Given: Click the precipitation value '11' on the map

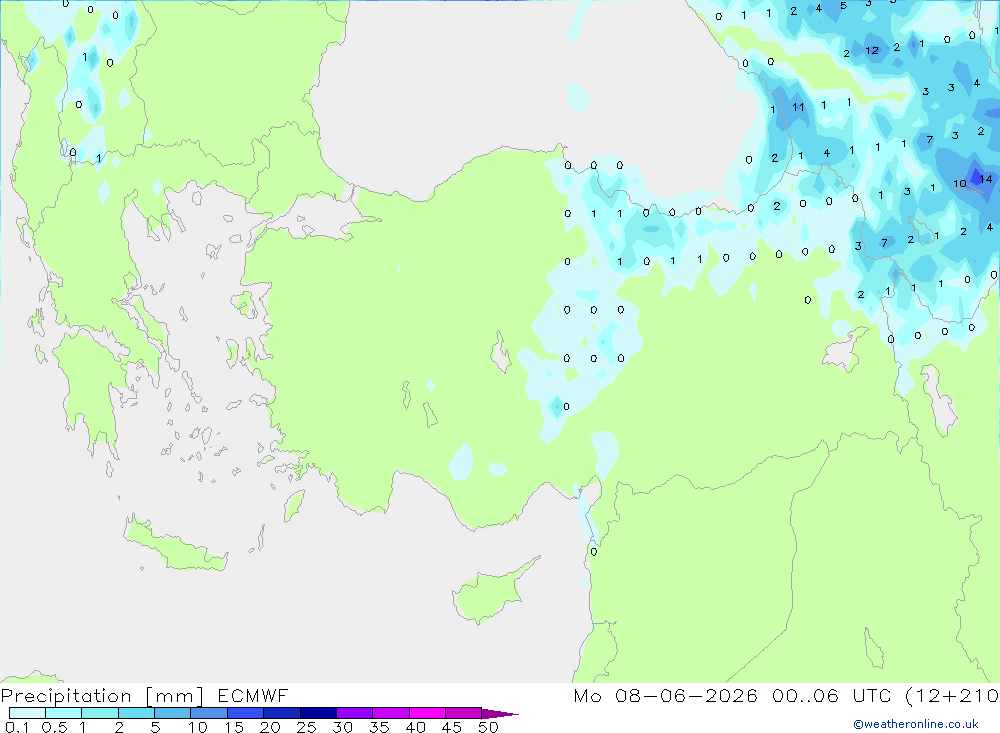Looking at the screenshot, I should (x=798, y=107).
